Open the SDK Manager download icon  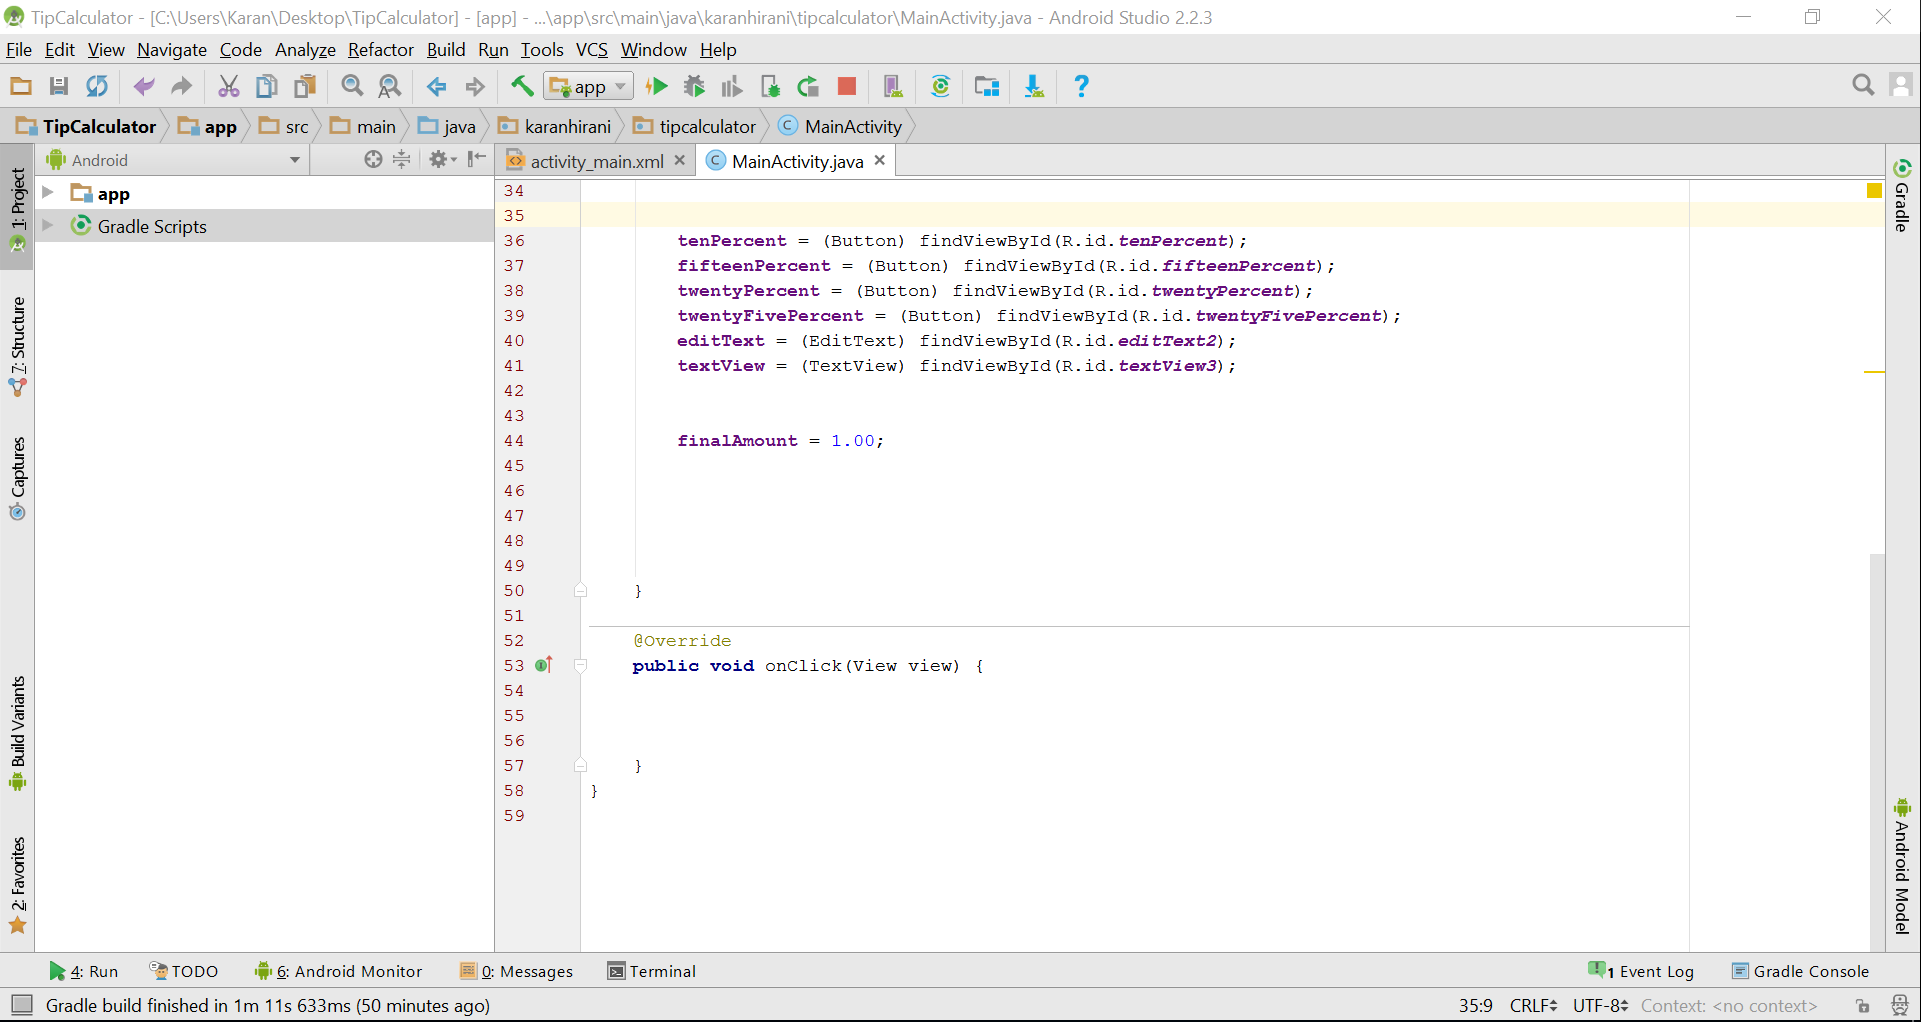tap(1034, 87)
